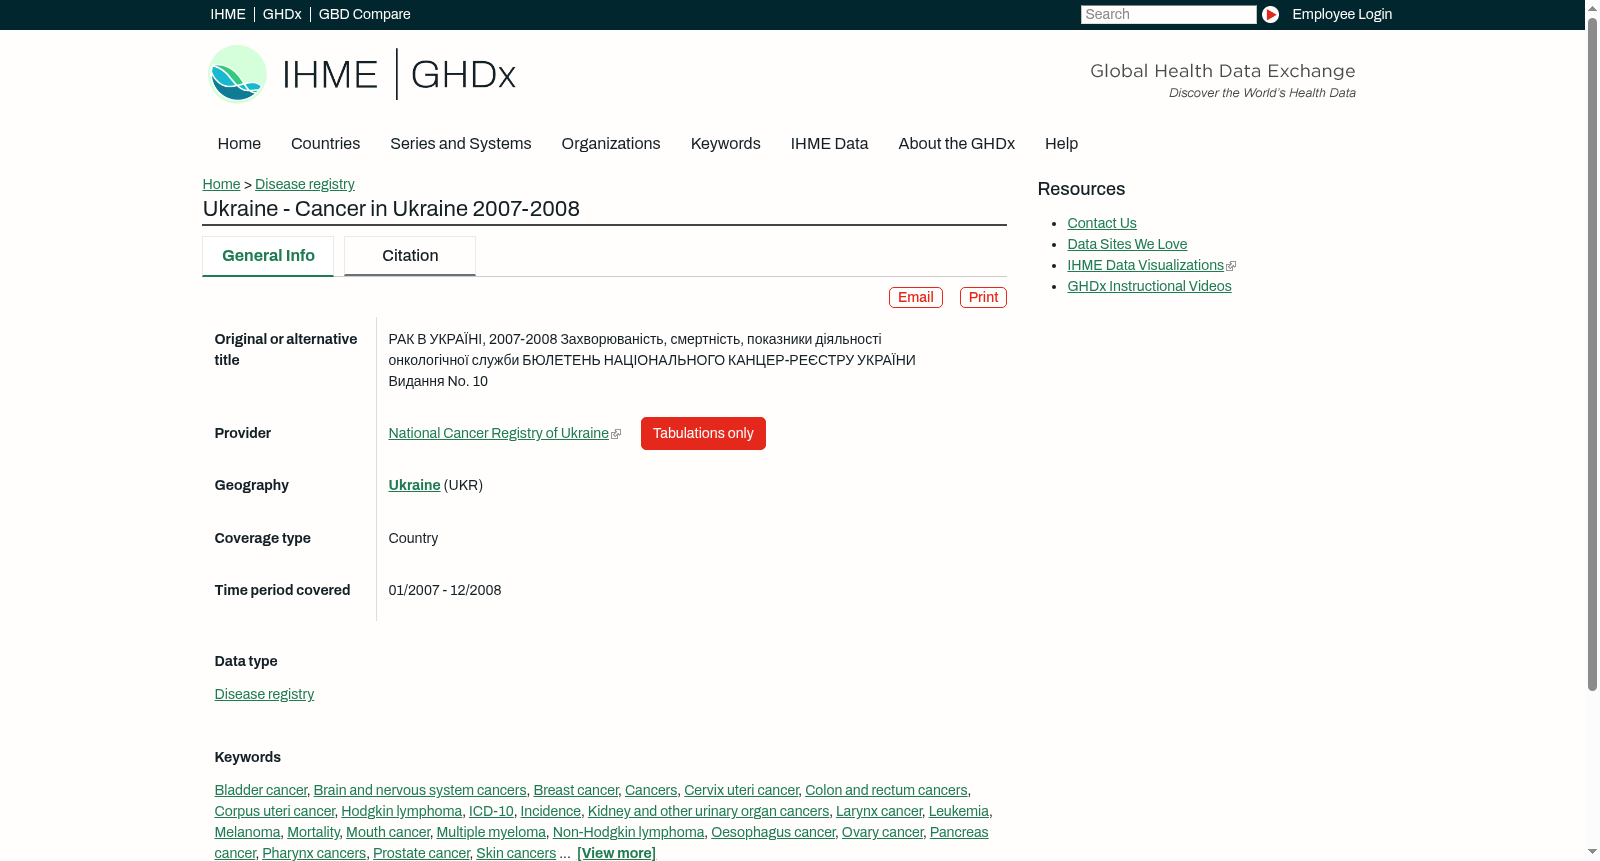Open the Organizations menu item
1600x861 pixels.
pyautogui.click(x=611, y=144)
